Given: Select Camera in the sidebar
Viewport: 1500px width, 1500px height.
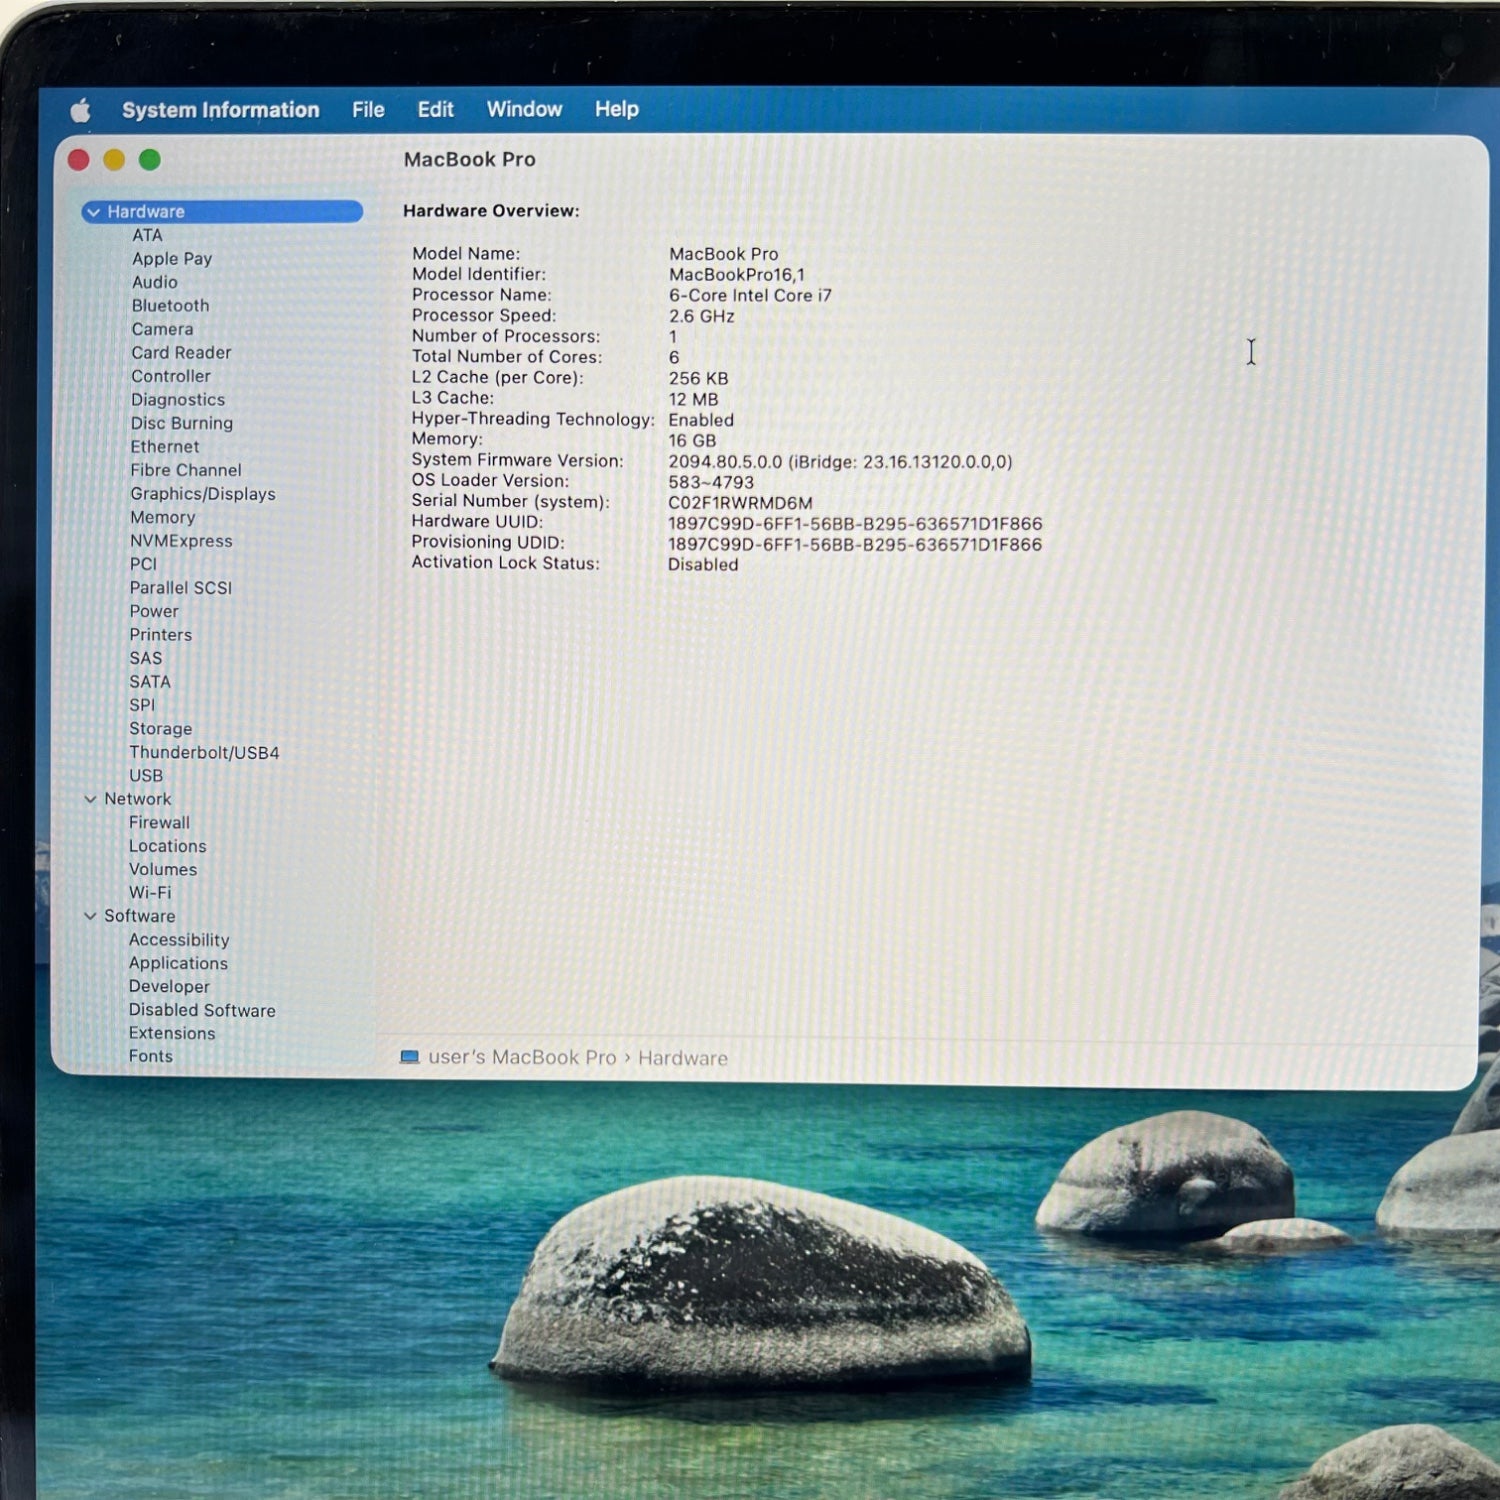Looking at the screenshot, I should [162, 329].
